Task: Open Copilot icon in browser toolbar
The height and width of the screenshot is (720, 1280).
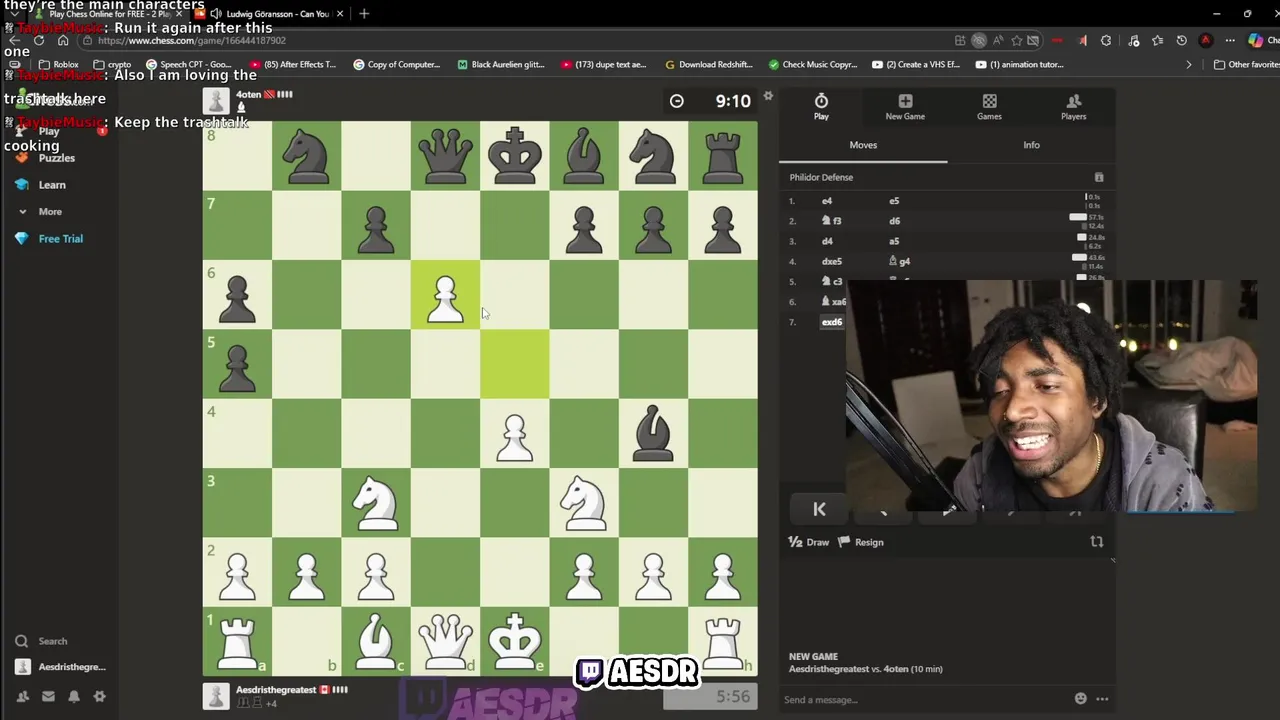Action: coord(1256,41)
